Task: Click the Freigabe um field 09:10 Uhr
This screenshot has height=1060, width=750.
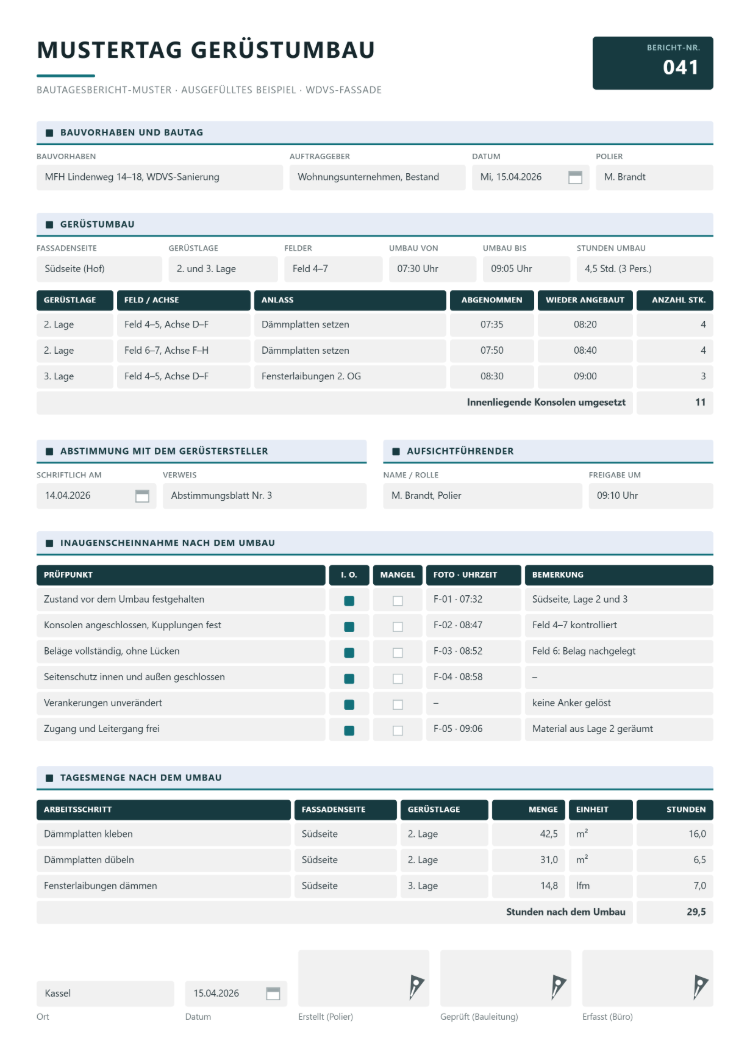Action: pyautogui.click(x=651, y=496)
